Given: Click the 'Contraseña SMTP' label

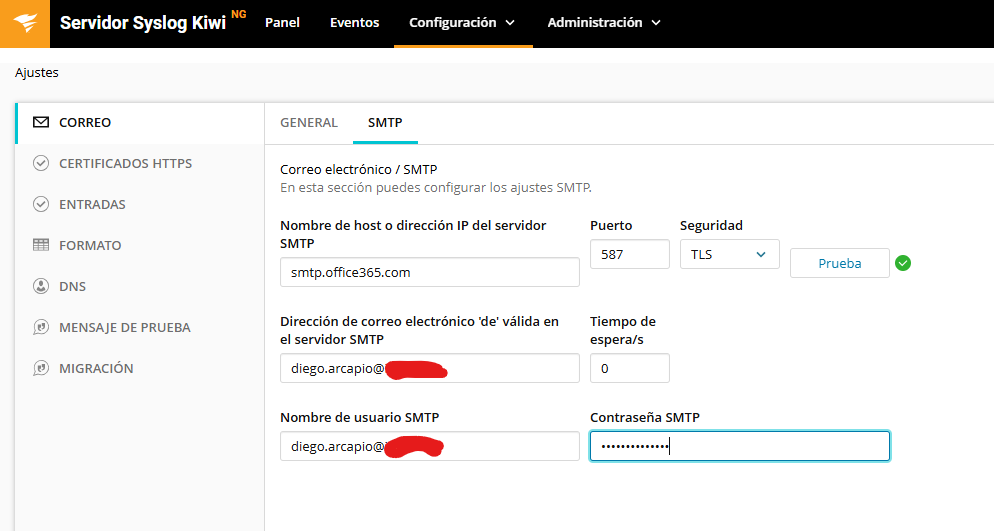Looking at the screenshot, I should click(645, 418).
